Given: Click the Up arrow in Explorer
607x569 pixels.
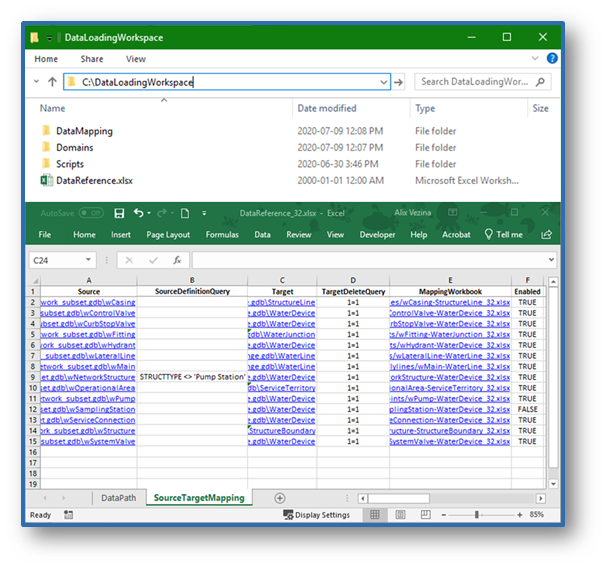Looking at the screenshot, I should (x=52, y=82).
